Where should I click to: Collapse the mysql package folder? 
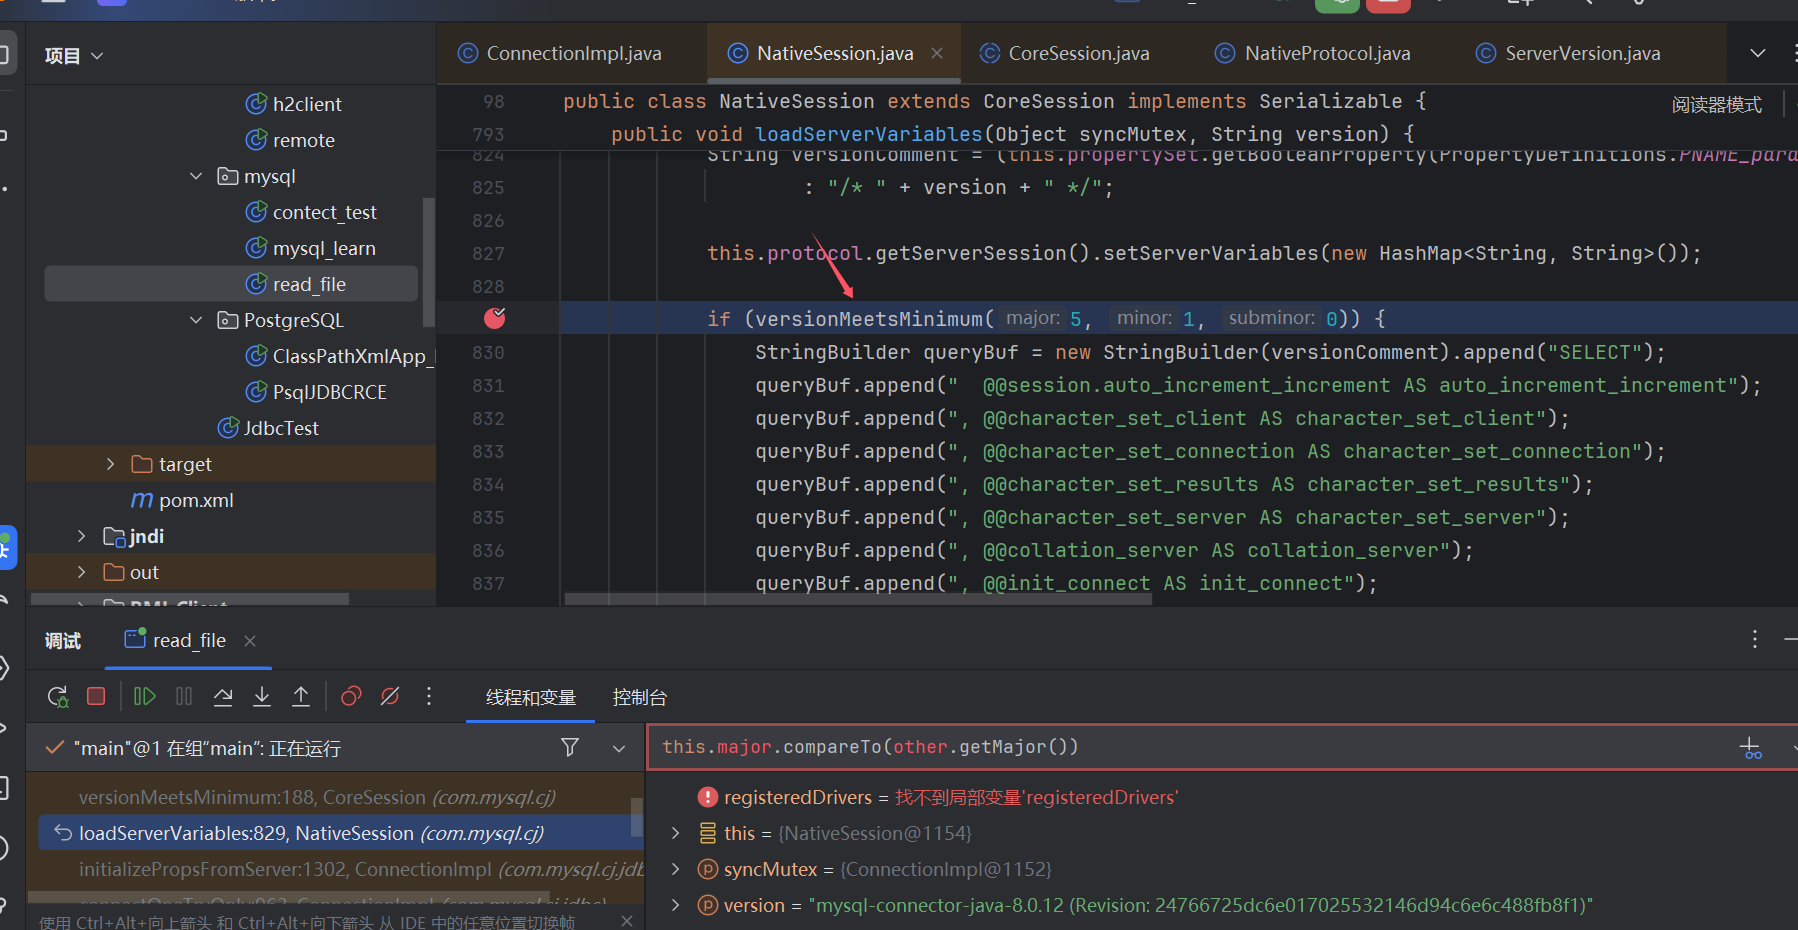pyautogui.click(x=196, y=176)
